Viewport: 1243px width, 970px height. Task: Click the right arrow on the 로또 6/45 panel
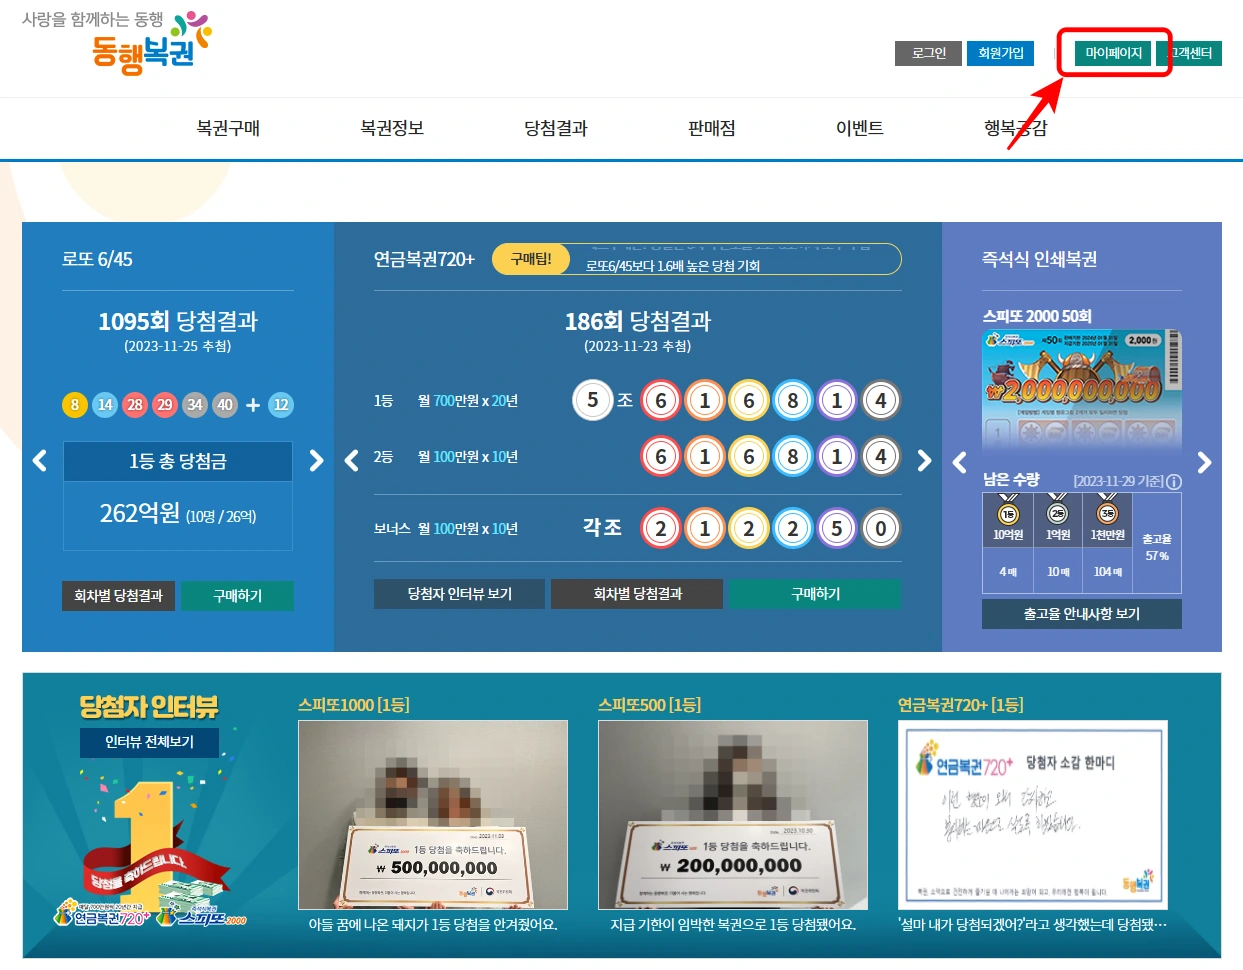point(317,461)
